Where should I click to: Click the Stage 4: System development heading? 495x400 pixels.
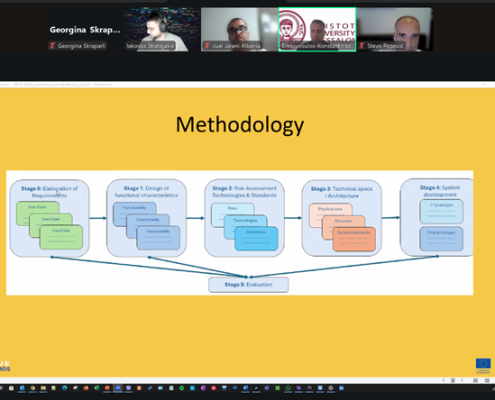440,191
